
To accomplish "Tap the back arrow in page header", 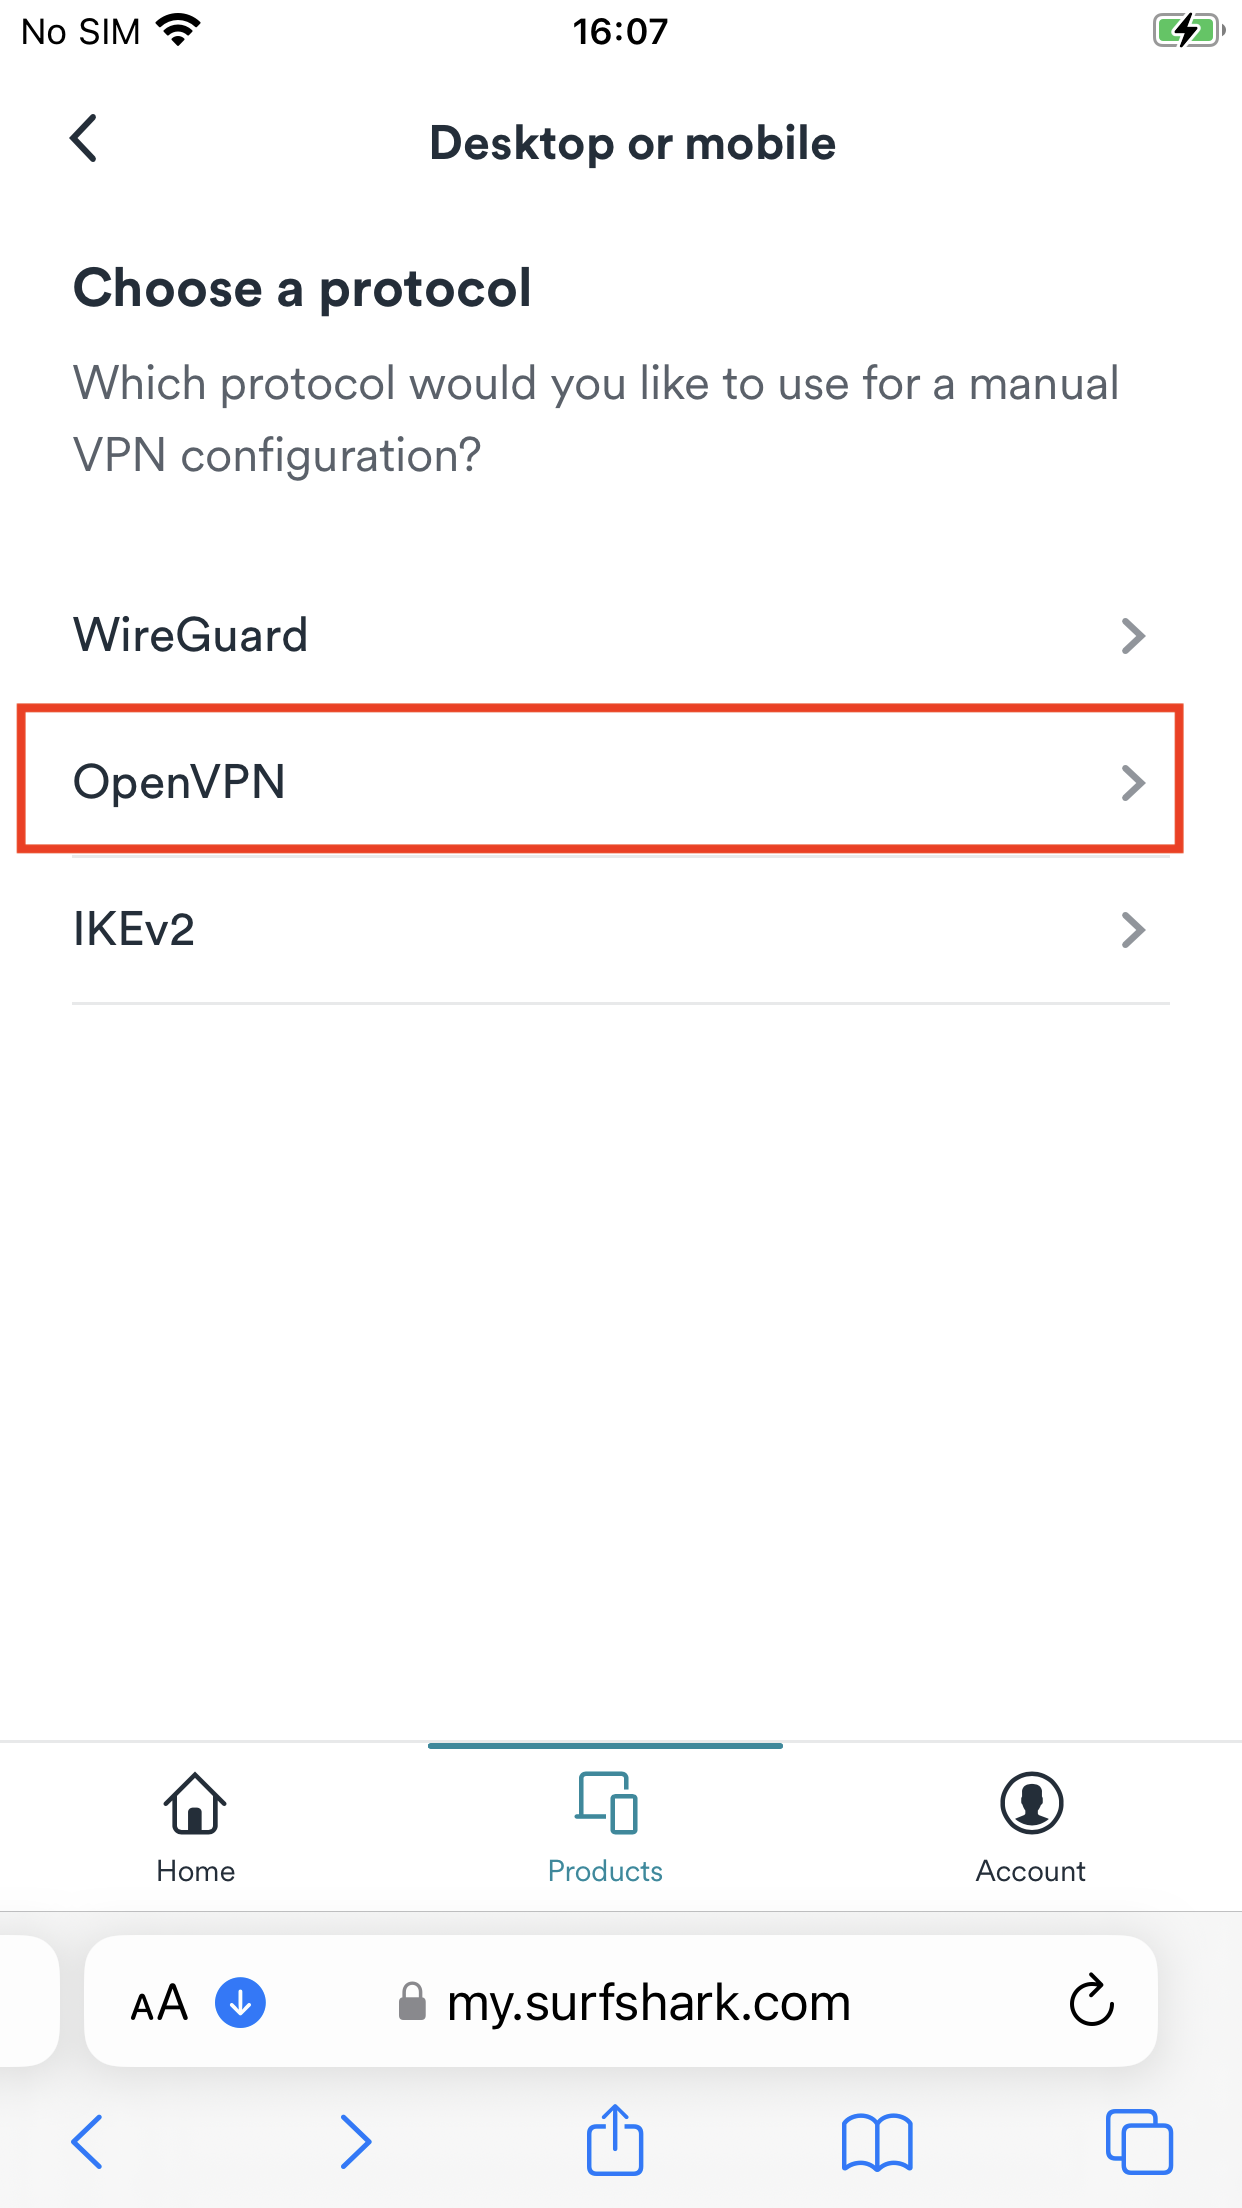I will point(85,138).
